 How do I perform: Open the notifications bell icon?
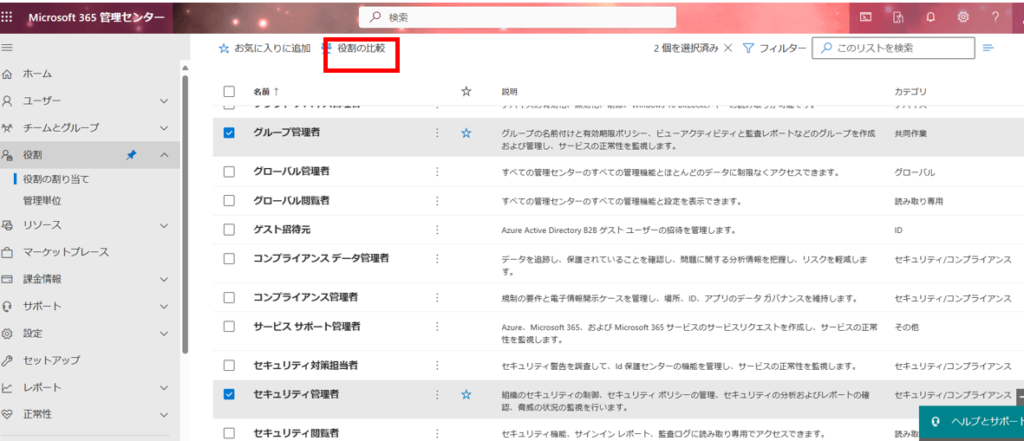[931, 17]
